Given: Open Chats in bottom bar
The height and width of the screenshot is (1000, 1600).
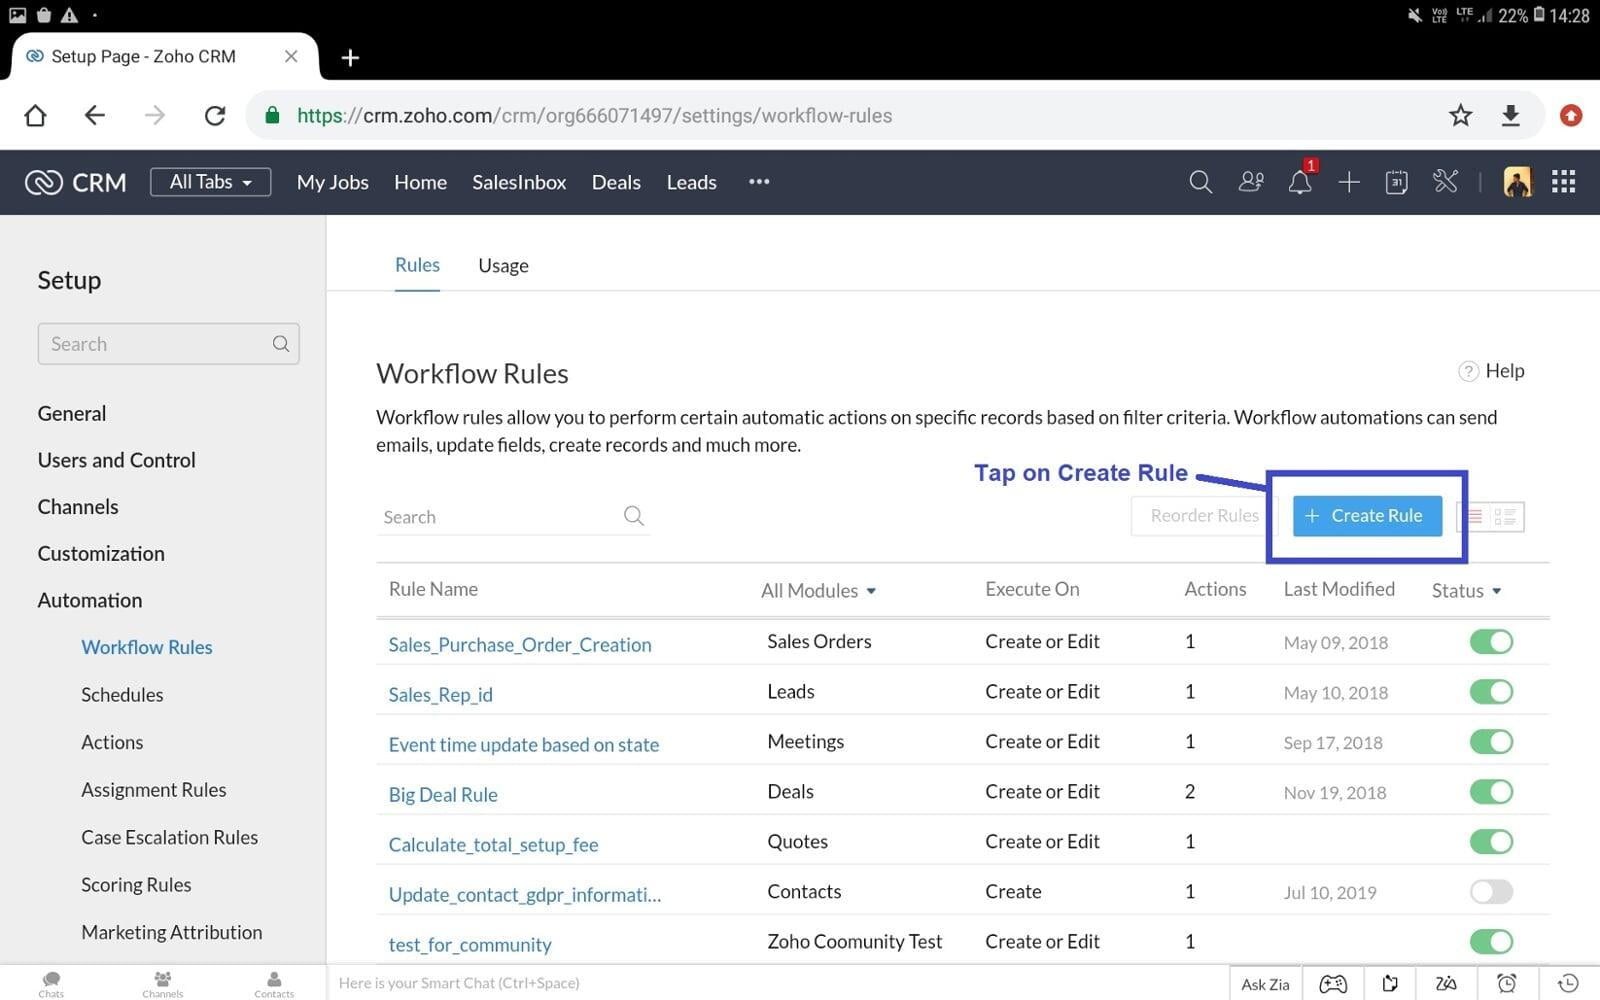Looking at the screenshot, I should coord(51,984).
